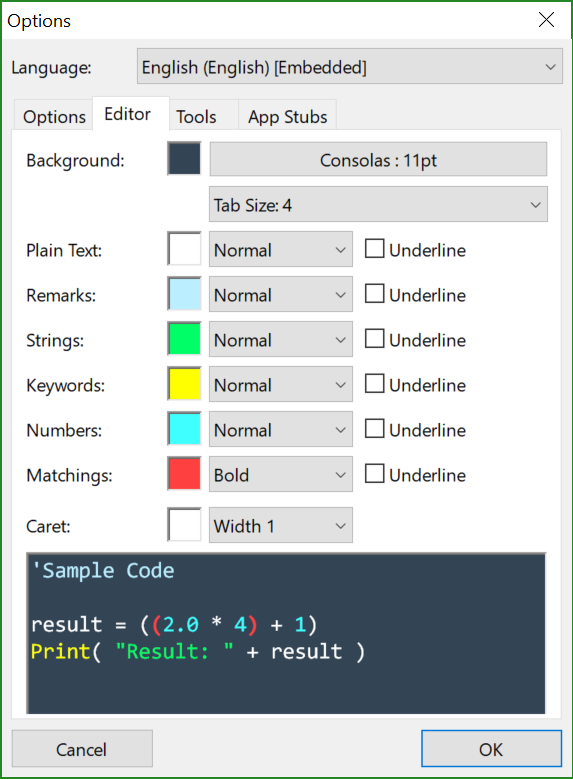
Task: Toggle the Strings Underline checkbox
Action: 374,339
